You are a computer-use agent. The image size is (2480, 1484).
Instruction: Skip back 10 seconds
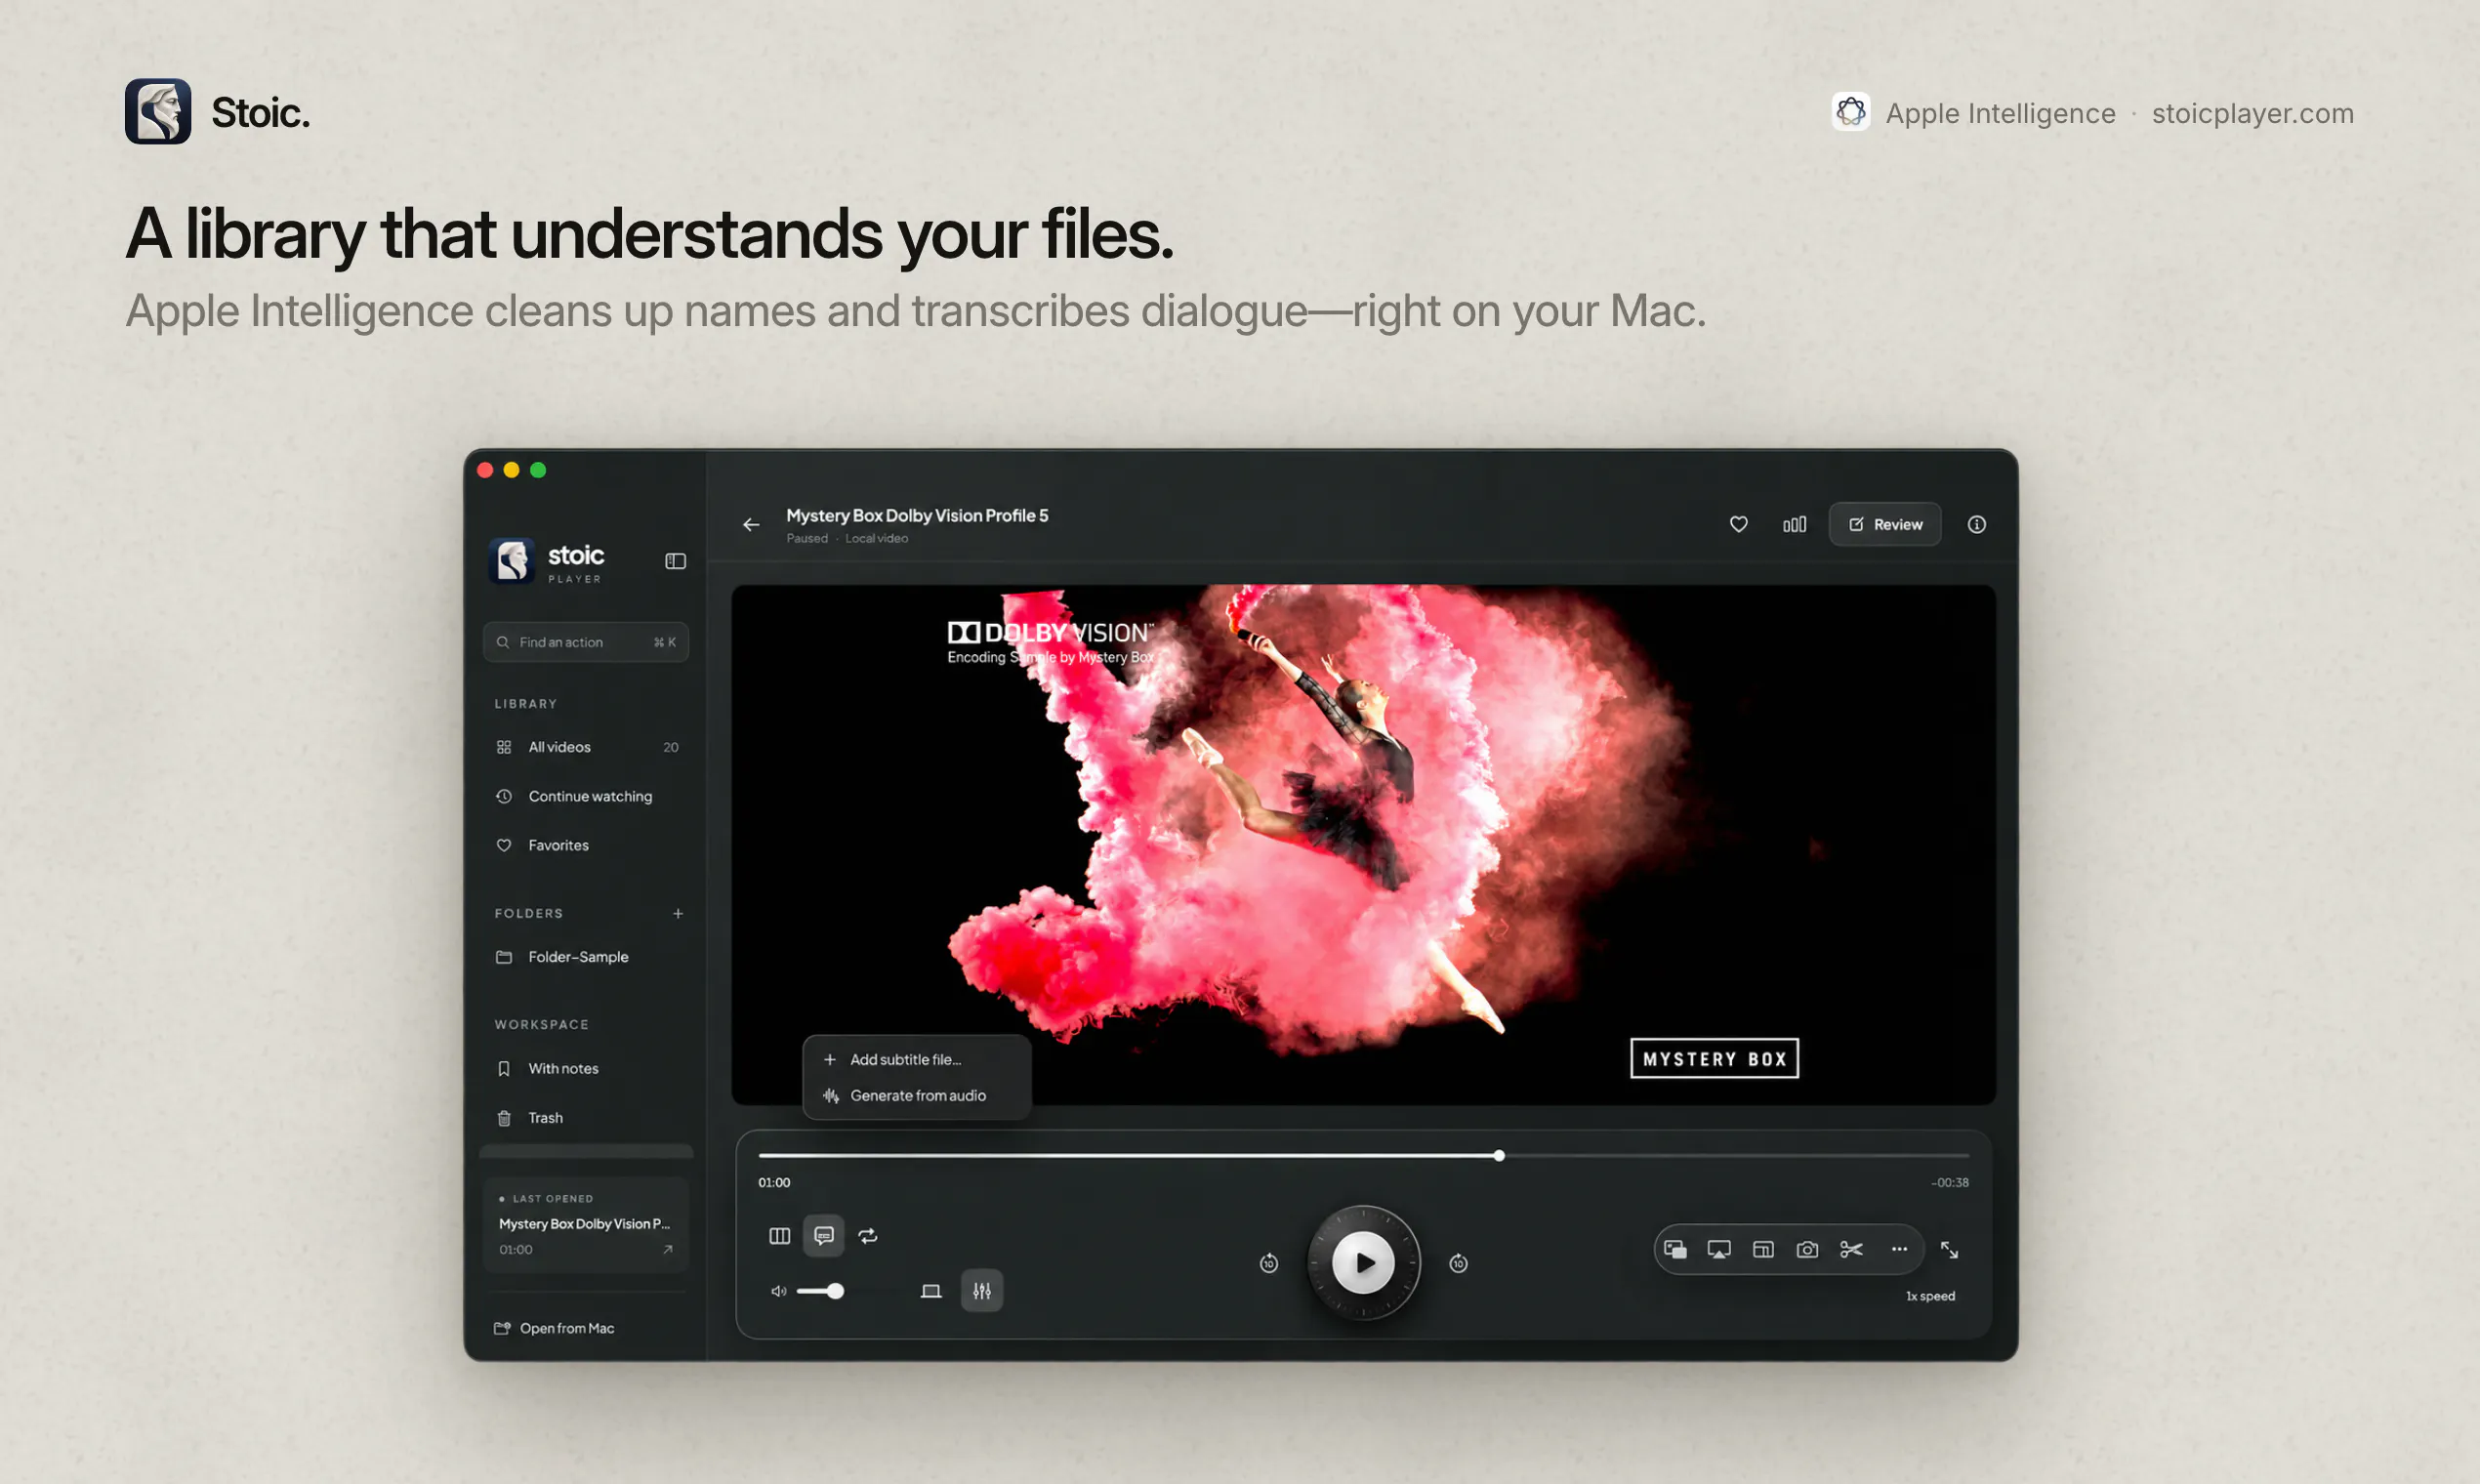pyautogui.click(x=1269, y=1263)
